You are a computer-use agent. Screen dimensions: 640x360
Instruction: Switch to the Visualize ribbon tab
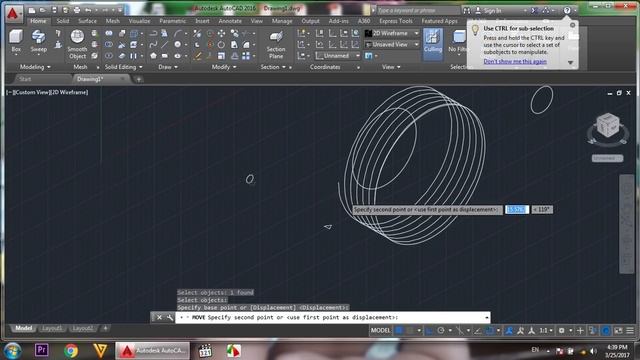click(139, 21)
